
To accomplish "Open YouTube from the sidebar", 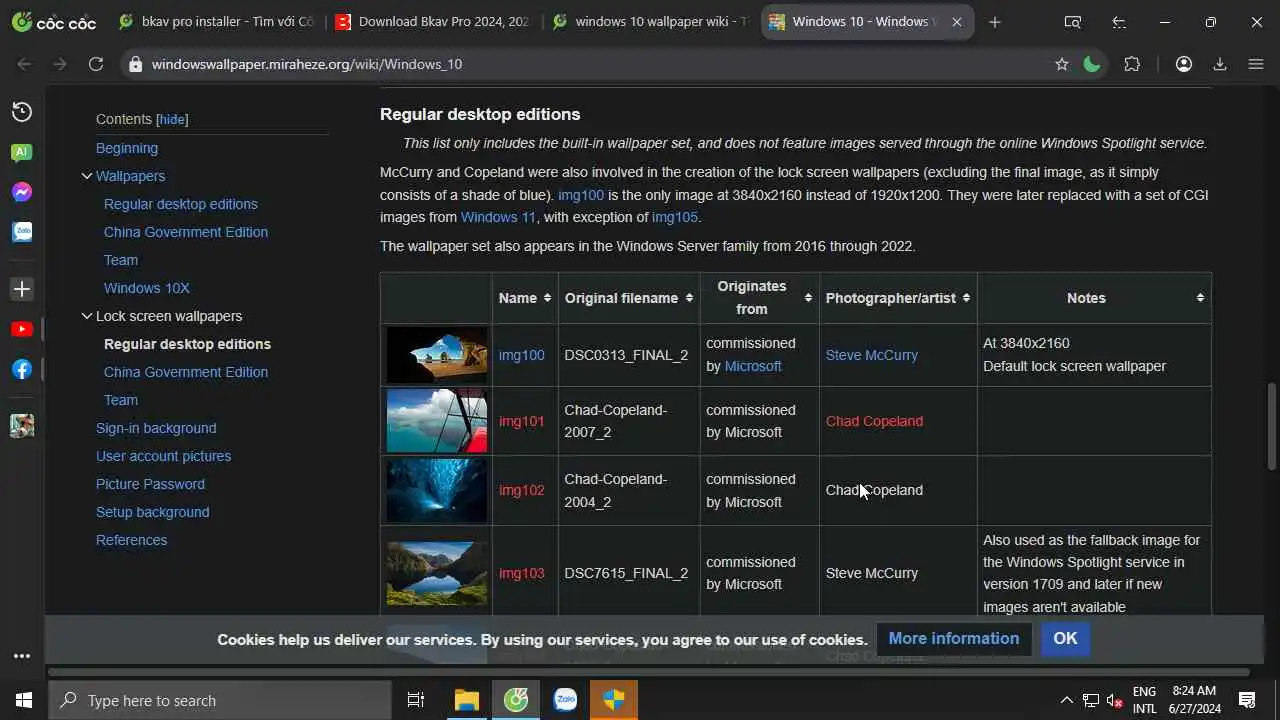I will 21,329.
